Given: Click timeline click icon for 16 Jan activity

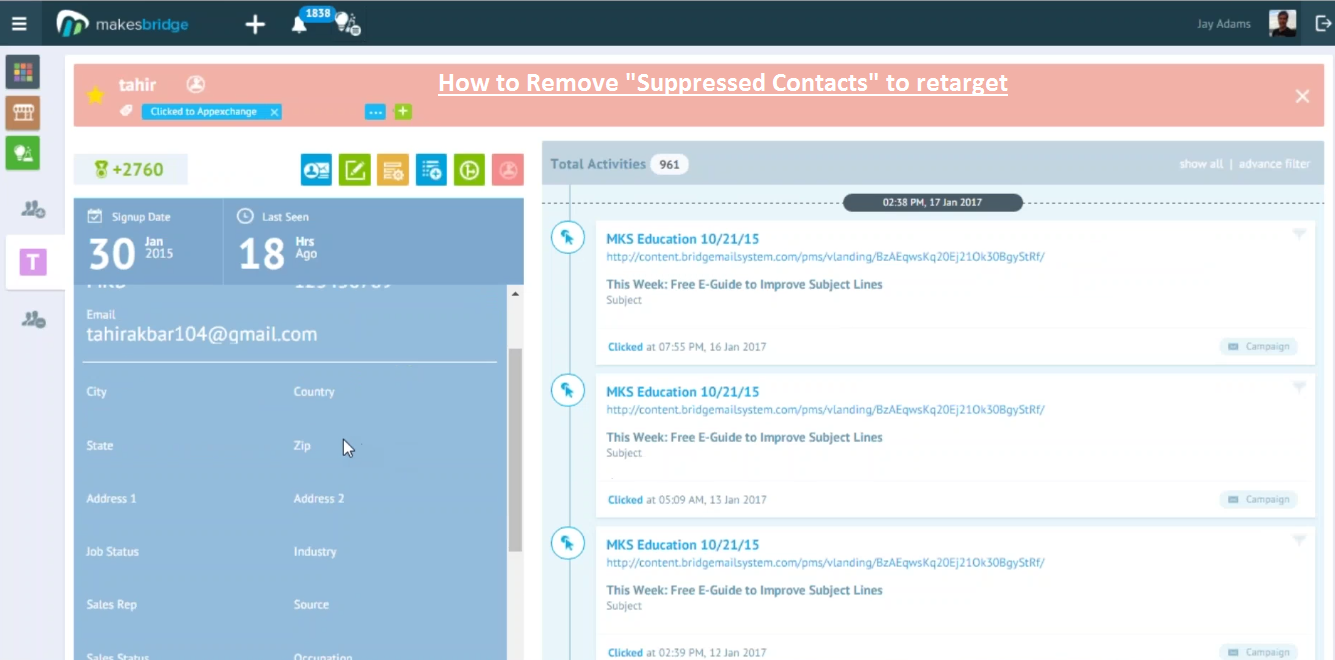Looking at the screenshot, I should click(x=568, y=237).
